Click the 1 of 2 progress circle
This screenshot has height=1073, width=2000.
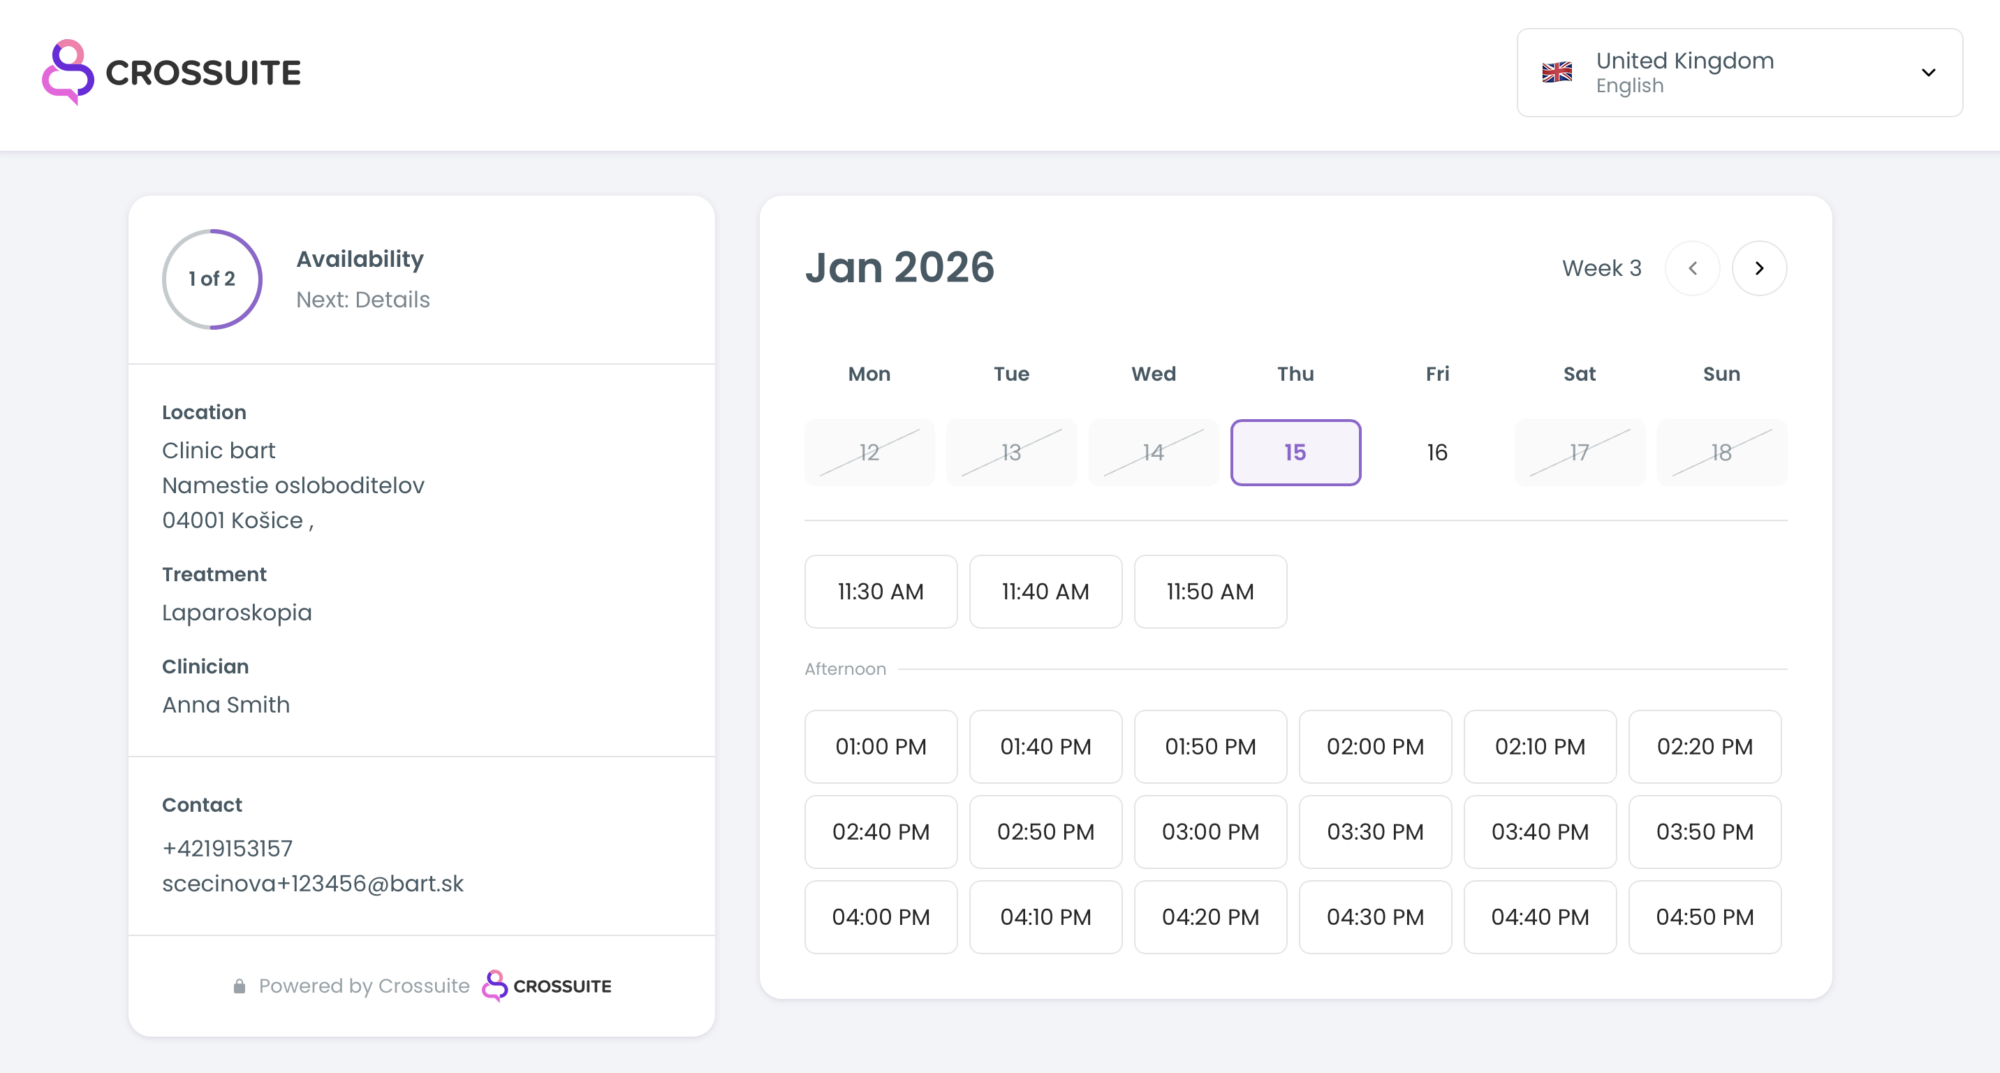coord(212,279)
